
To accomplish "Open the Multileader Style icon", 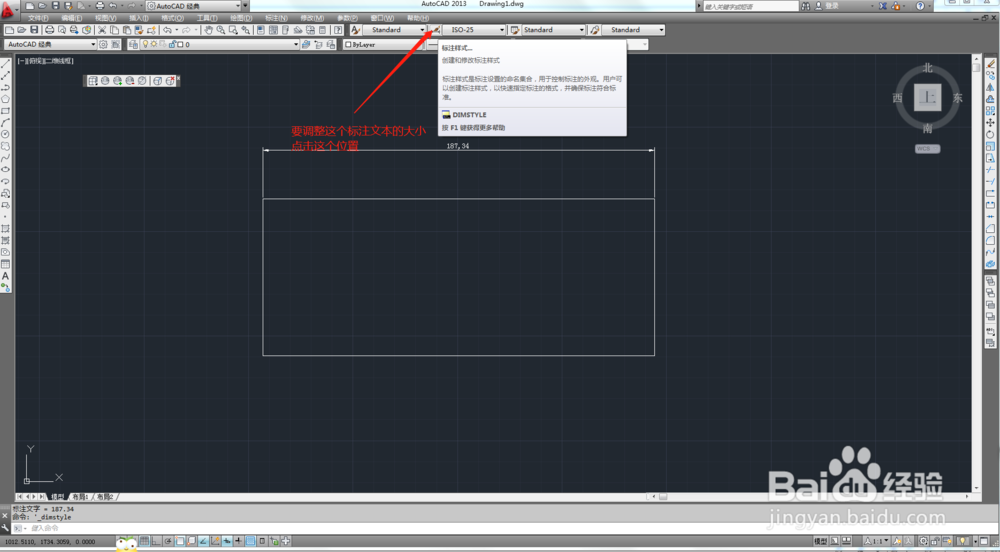I will point(594,30).
